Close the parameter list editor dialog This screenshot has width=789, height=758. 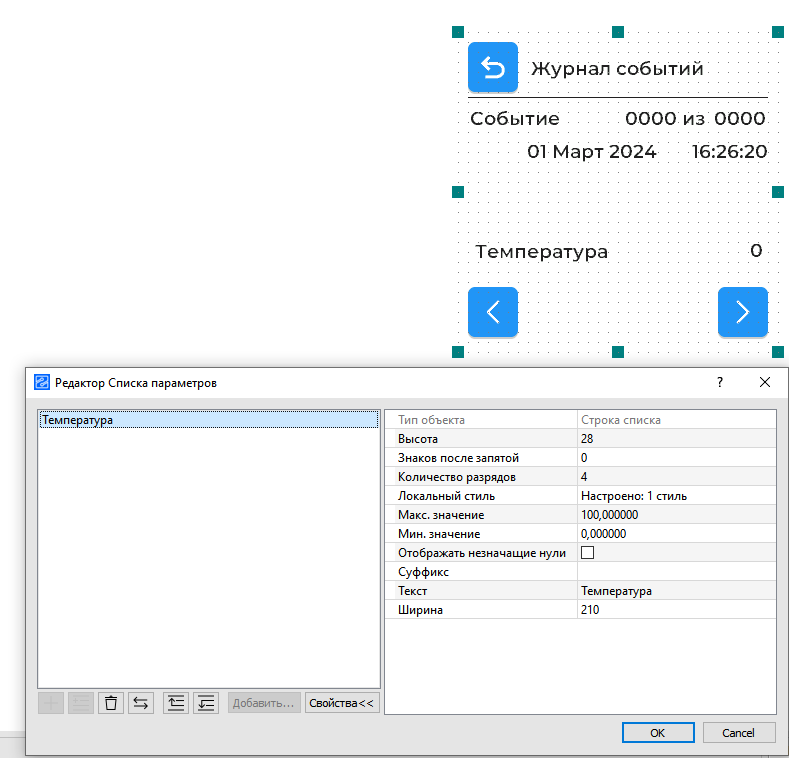click(x=765, y=382)
